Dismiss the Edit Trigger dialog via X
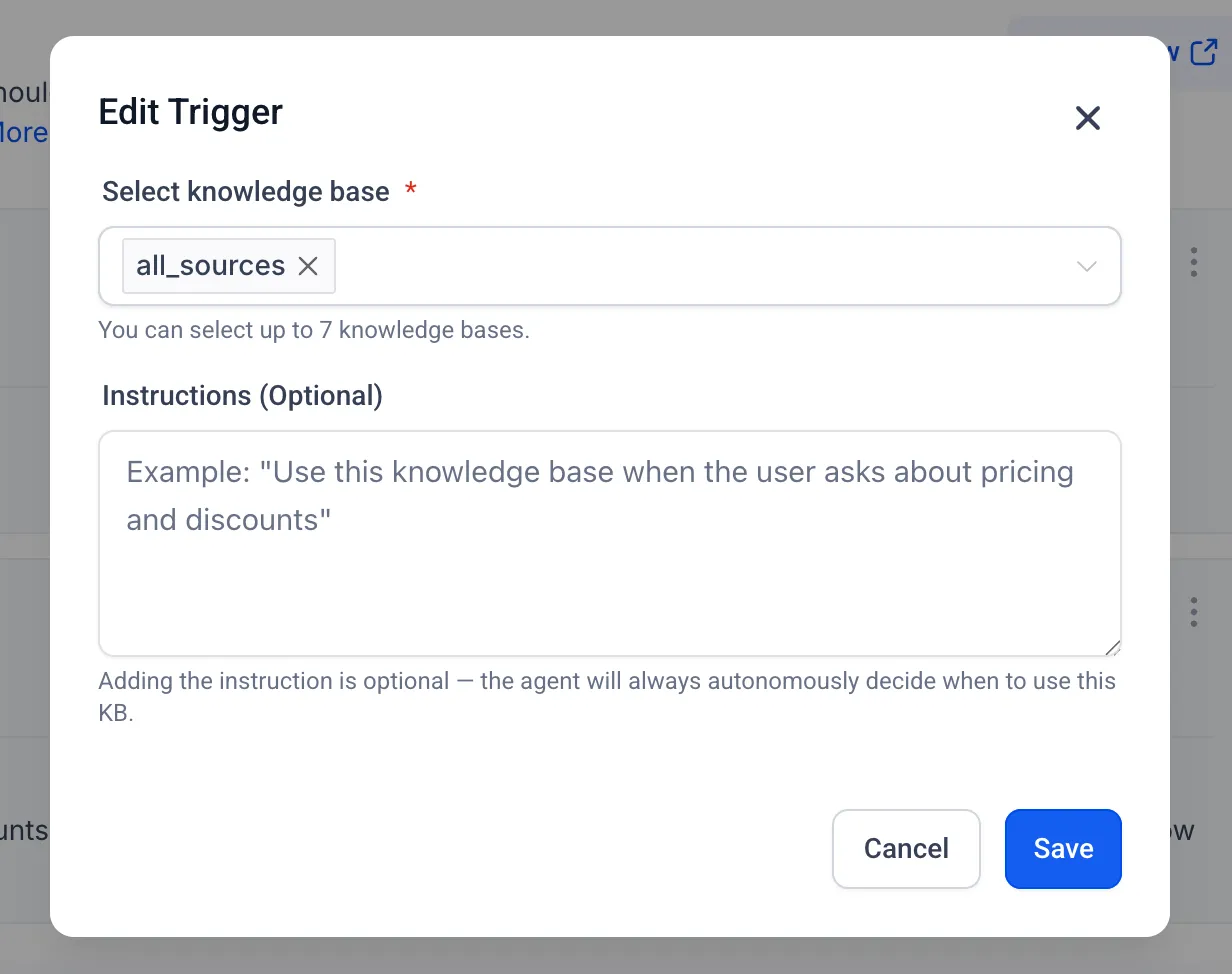The height and width of the screenshot is (974, 1232). pyautogui.click(x=1087, y=118)
